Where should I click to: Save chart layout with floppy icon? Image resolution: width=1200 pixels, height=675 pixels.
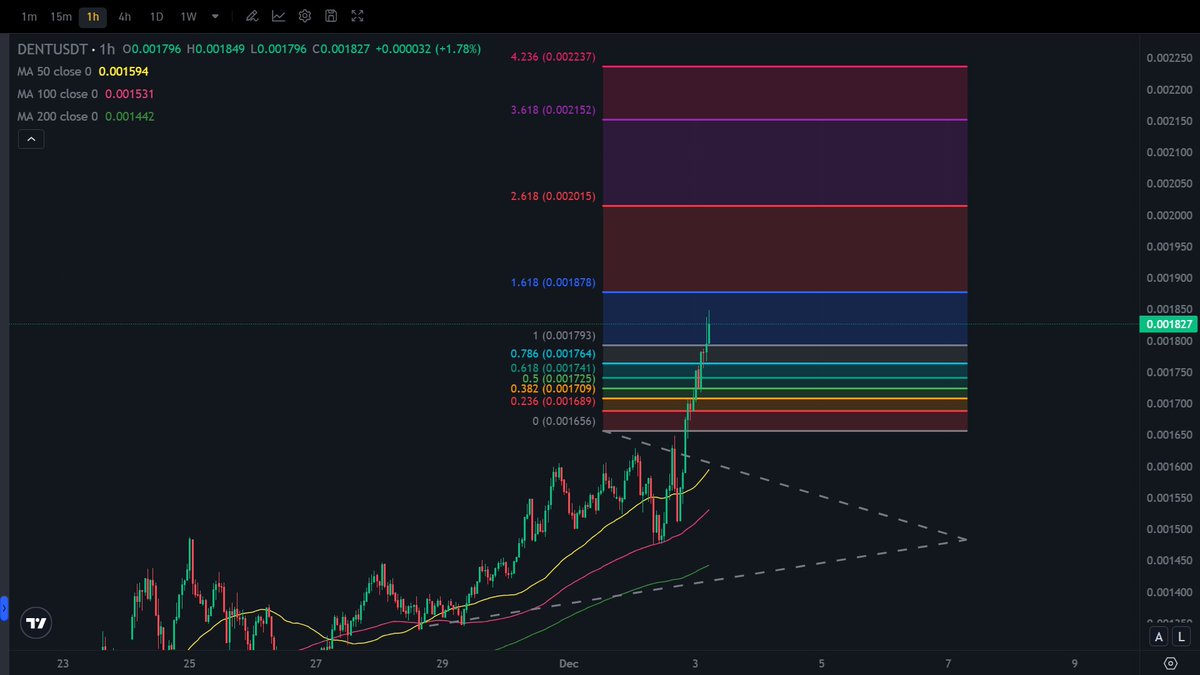[x=331, y=16]
